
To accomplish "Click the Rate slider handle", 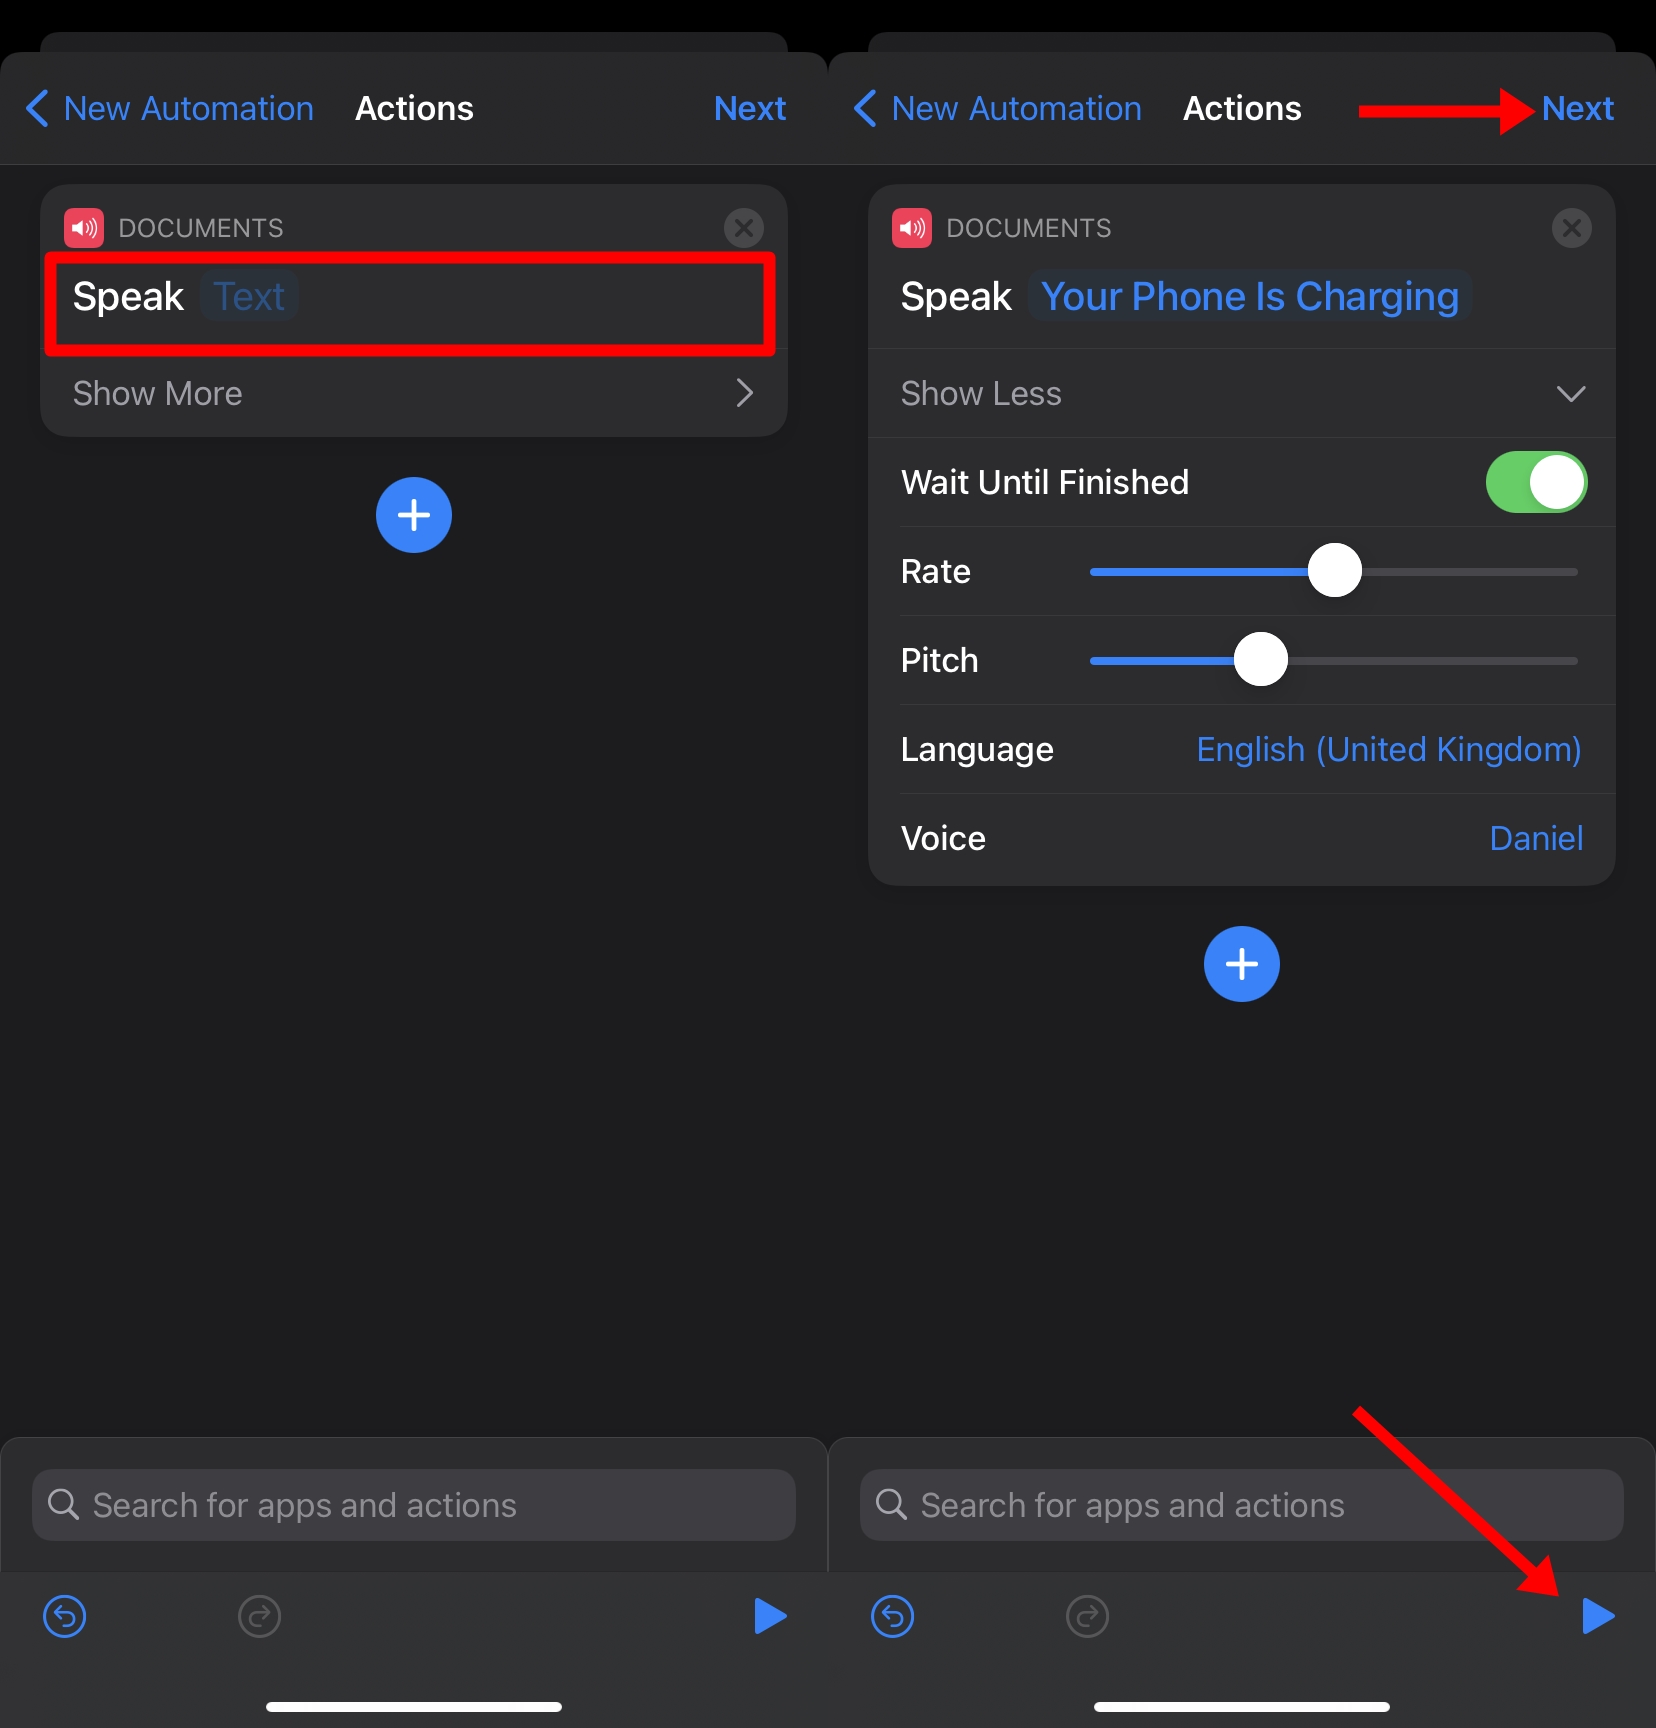I will click(1335, 571).
